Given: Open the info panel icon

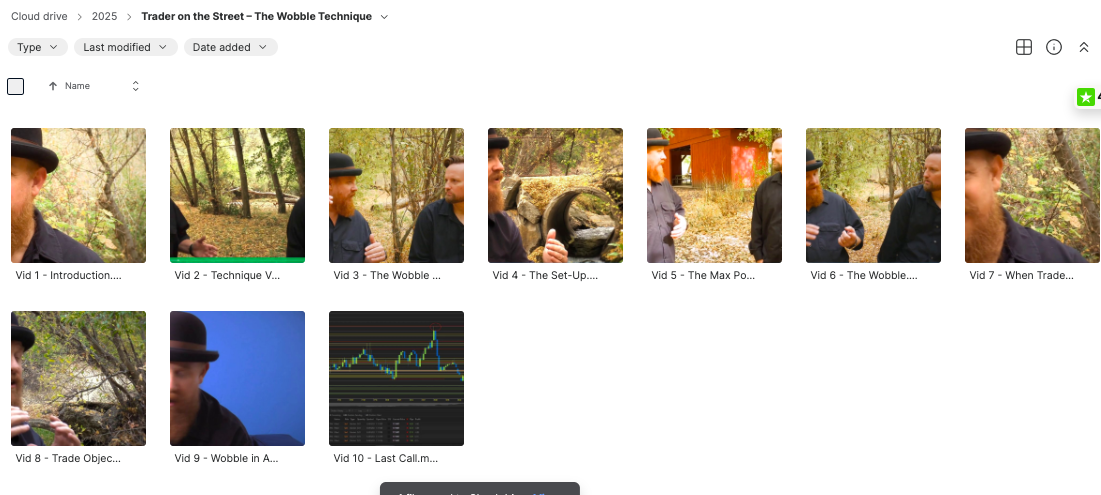Looking at the screenshot, I should (1054, 47).
